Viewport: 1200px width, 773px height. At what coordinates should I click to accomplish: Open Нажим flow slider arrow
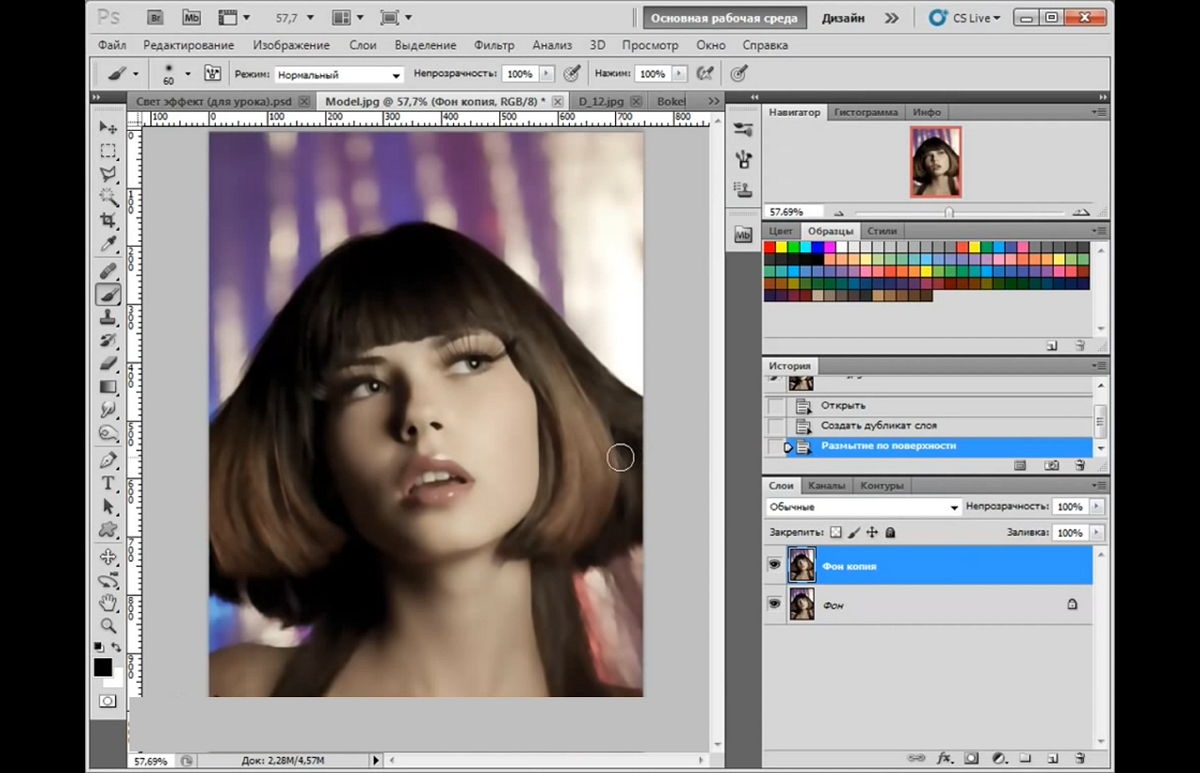coord(679,74)
